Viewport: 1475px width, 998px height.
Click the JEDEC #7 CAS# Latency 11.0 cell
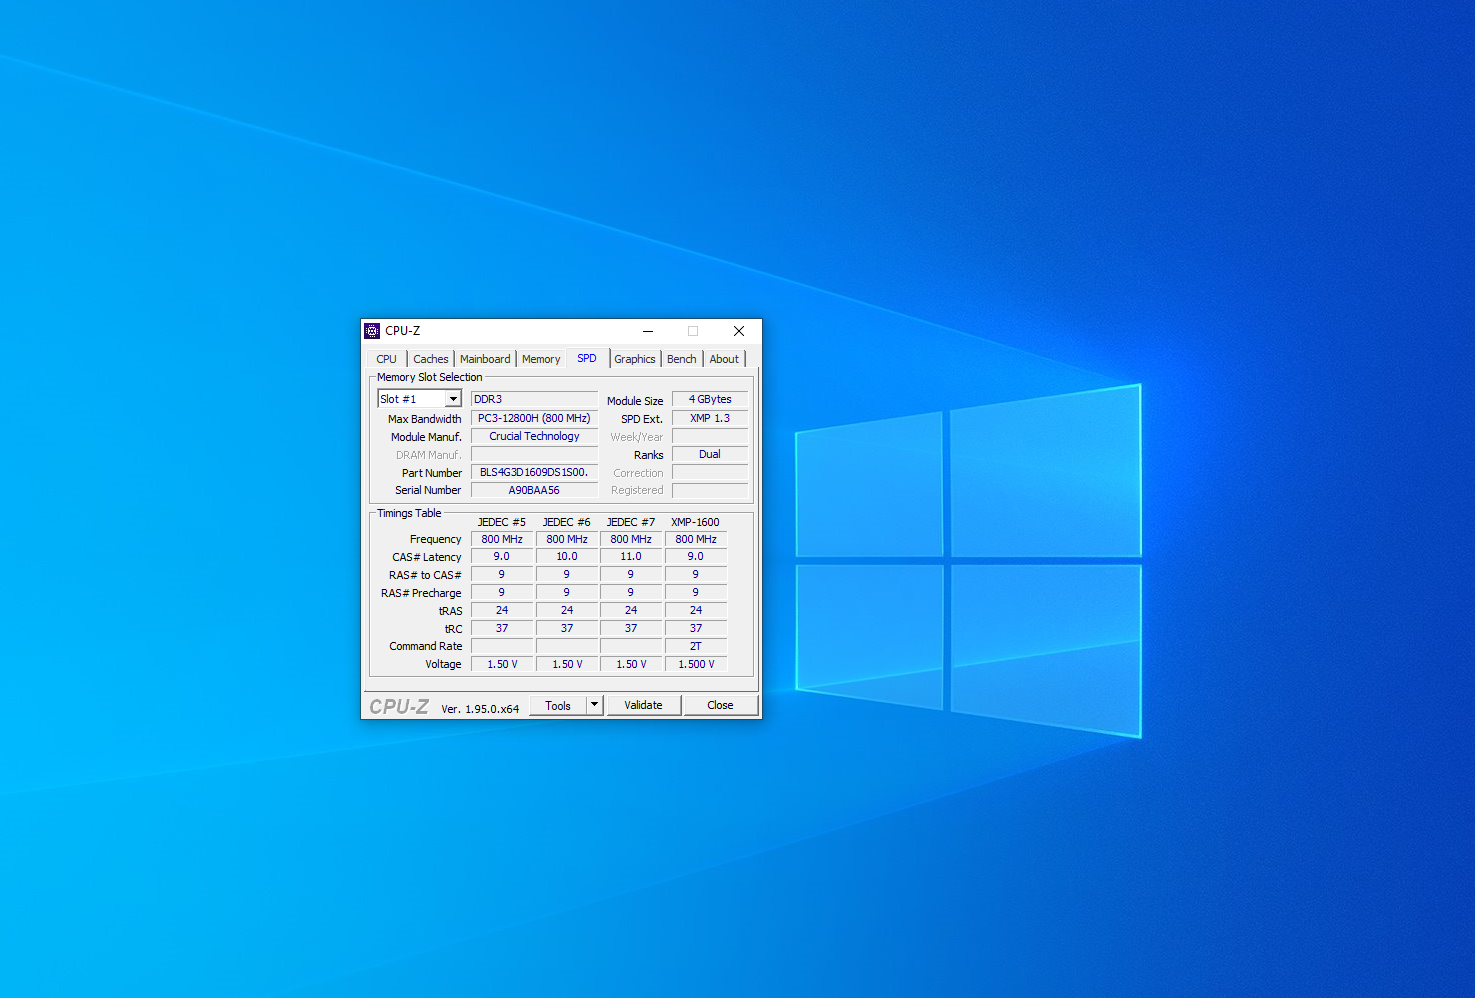(x=631, y=556)
